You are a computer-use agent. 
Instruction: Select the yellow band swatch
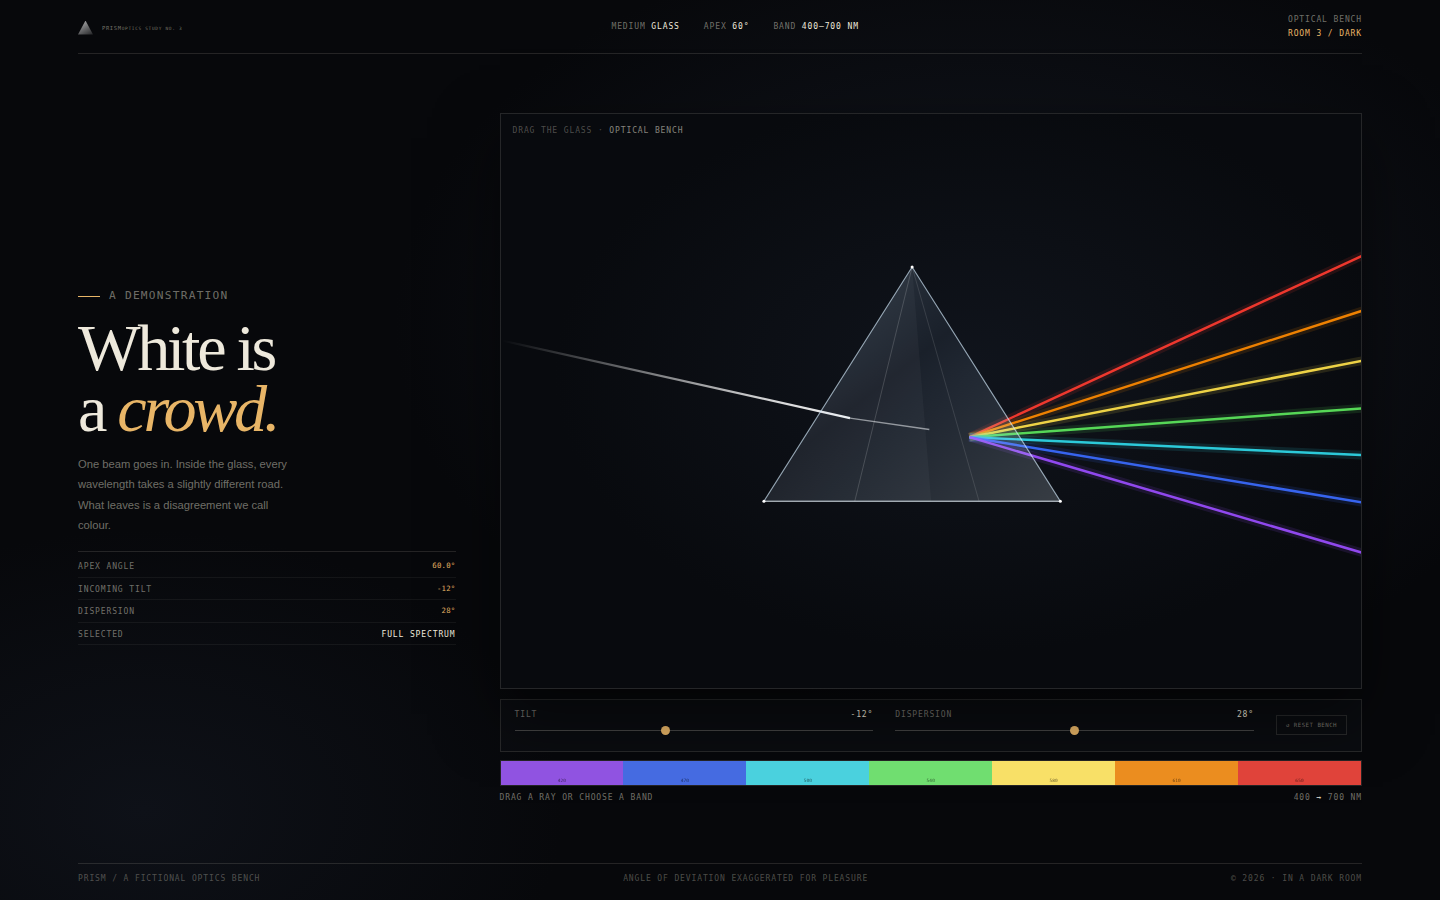(1053, 773)
